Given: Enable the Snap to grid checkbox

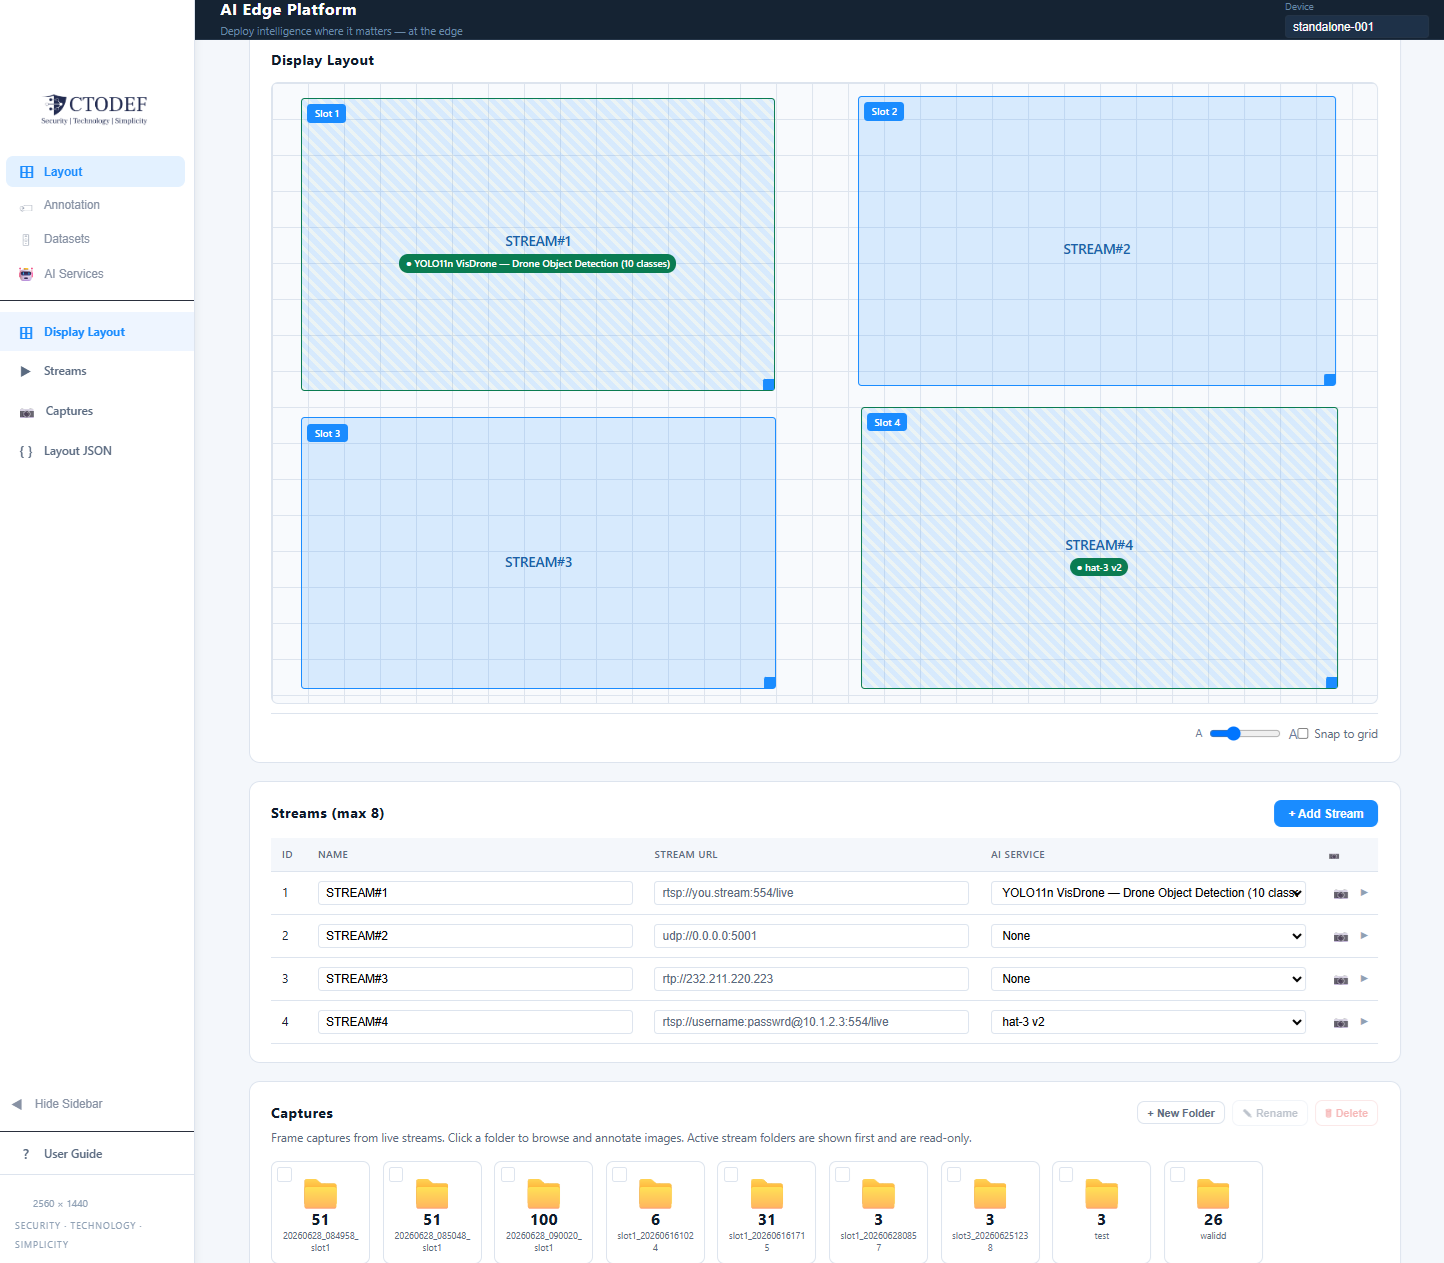Looking at the screenshot, I should click(x=1302, y=734).
